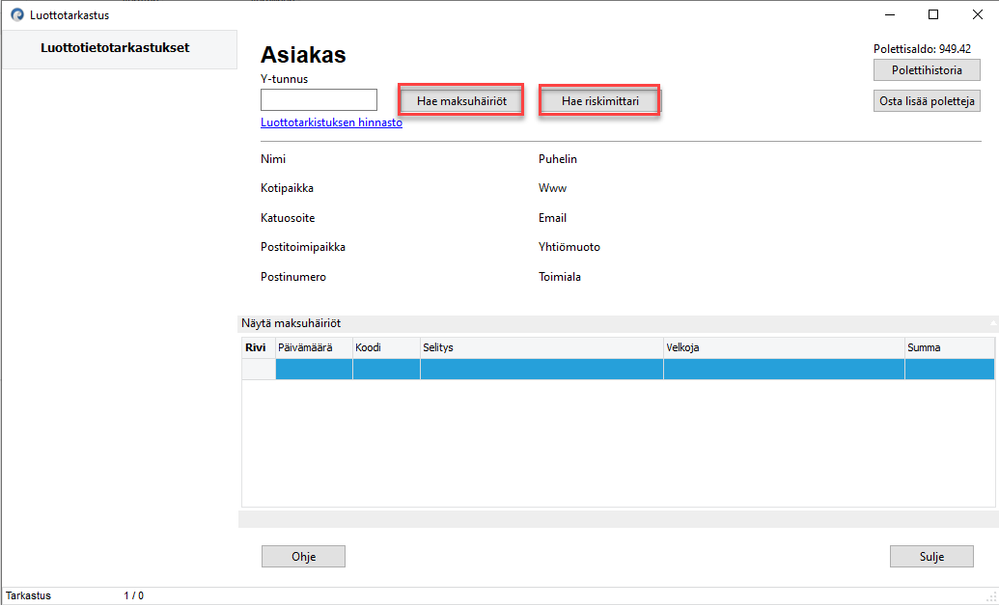Sort by Koodi column header
This screenshot has height=605, width=999.
[386, 348]
